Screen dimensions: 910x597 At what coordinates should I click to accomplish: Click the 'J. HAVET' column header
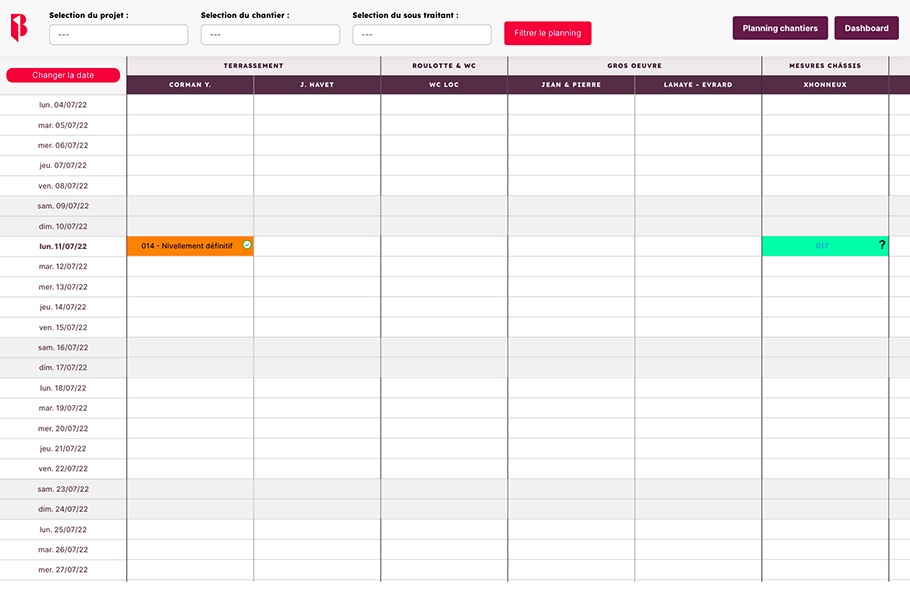[317, 85]
